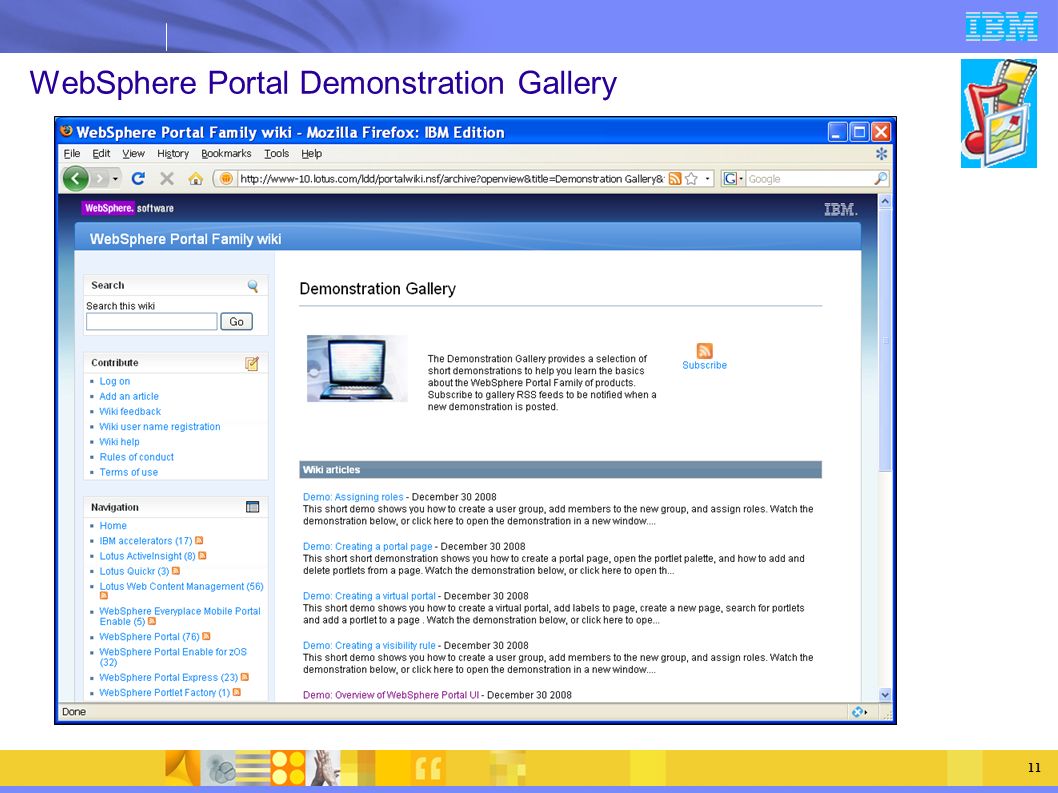Click the search magnifier icon in toolbar
This screenshot has width=1058, height=793.
[881, 179]
